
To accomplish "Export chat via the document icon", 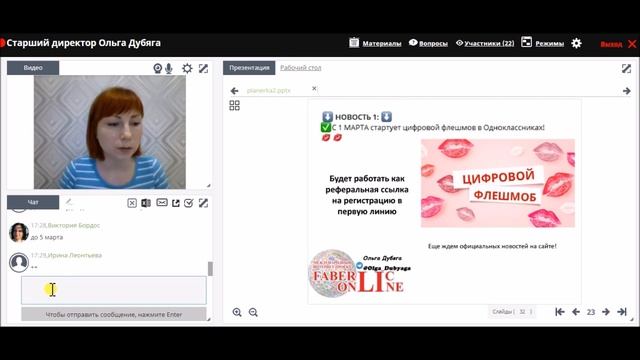I will coord(146,203).
